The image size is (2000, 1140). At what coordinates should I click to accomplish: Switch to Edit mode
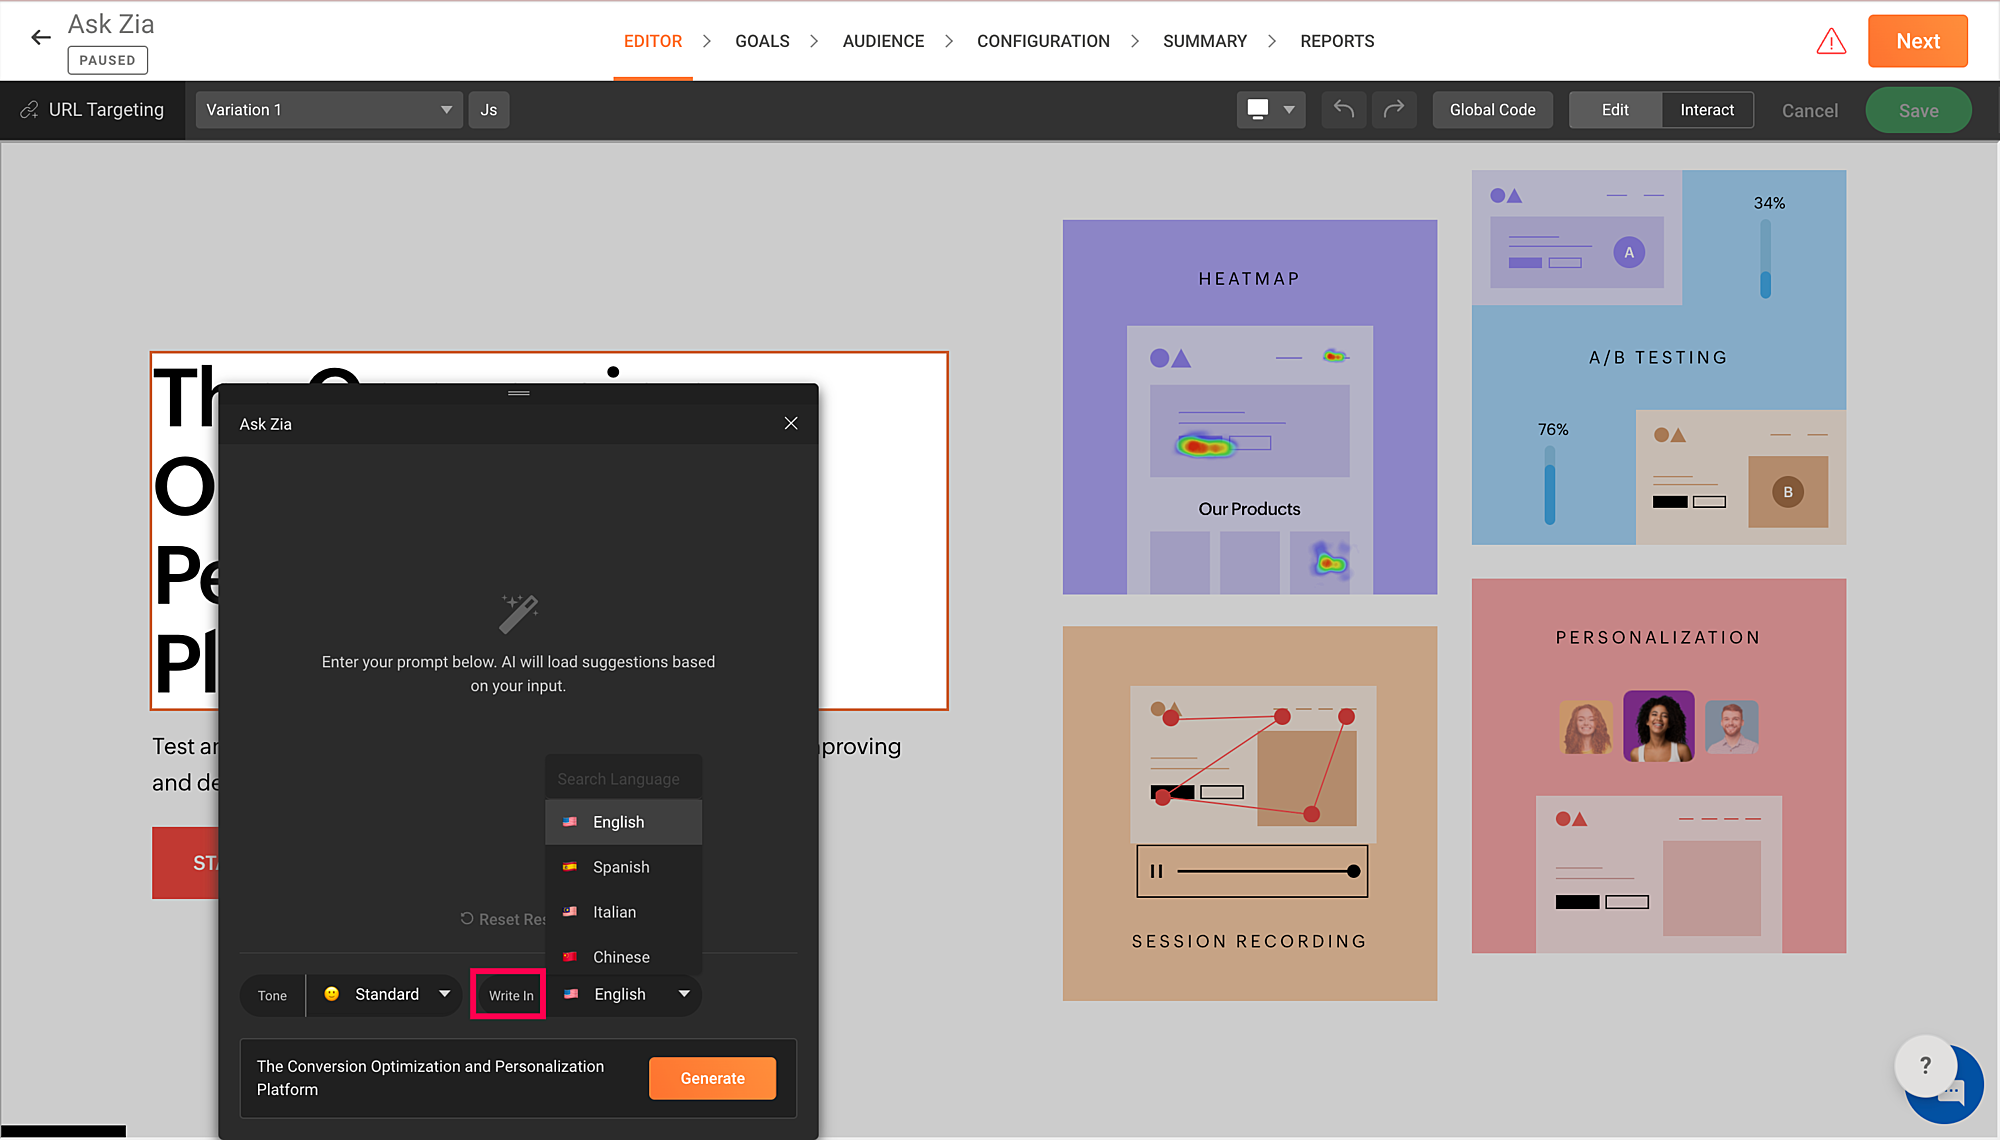coord(1614,110)
